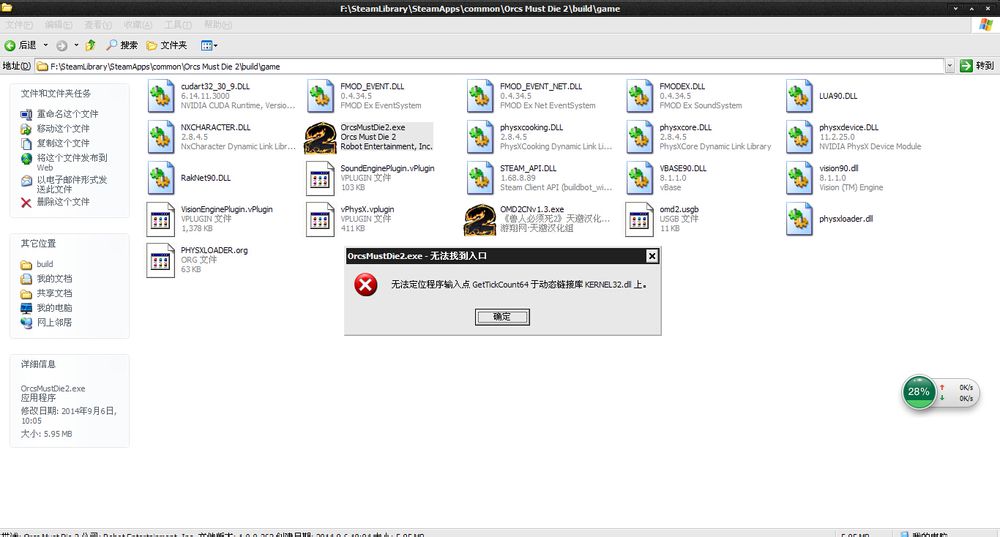Select the VBASE90.DLL file icon

pyautogui.click(x=639, y=178)
